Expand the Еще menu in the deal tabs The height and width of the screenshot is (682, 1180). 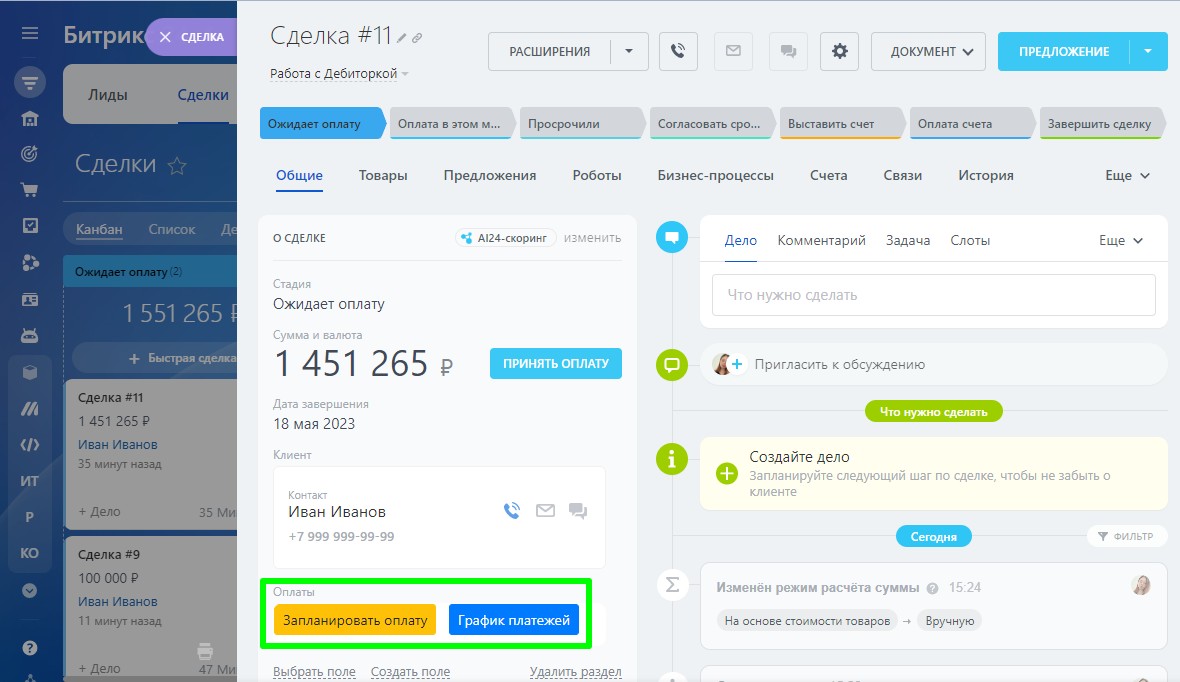(1127, 175)
